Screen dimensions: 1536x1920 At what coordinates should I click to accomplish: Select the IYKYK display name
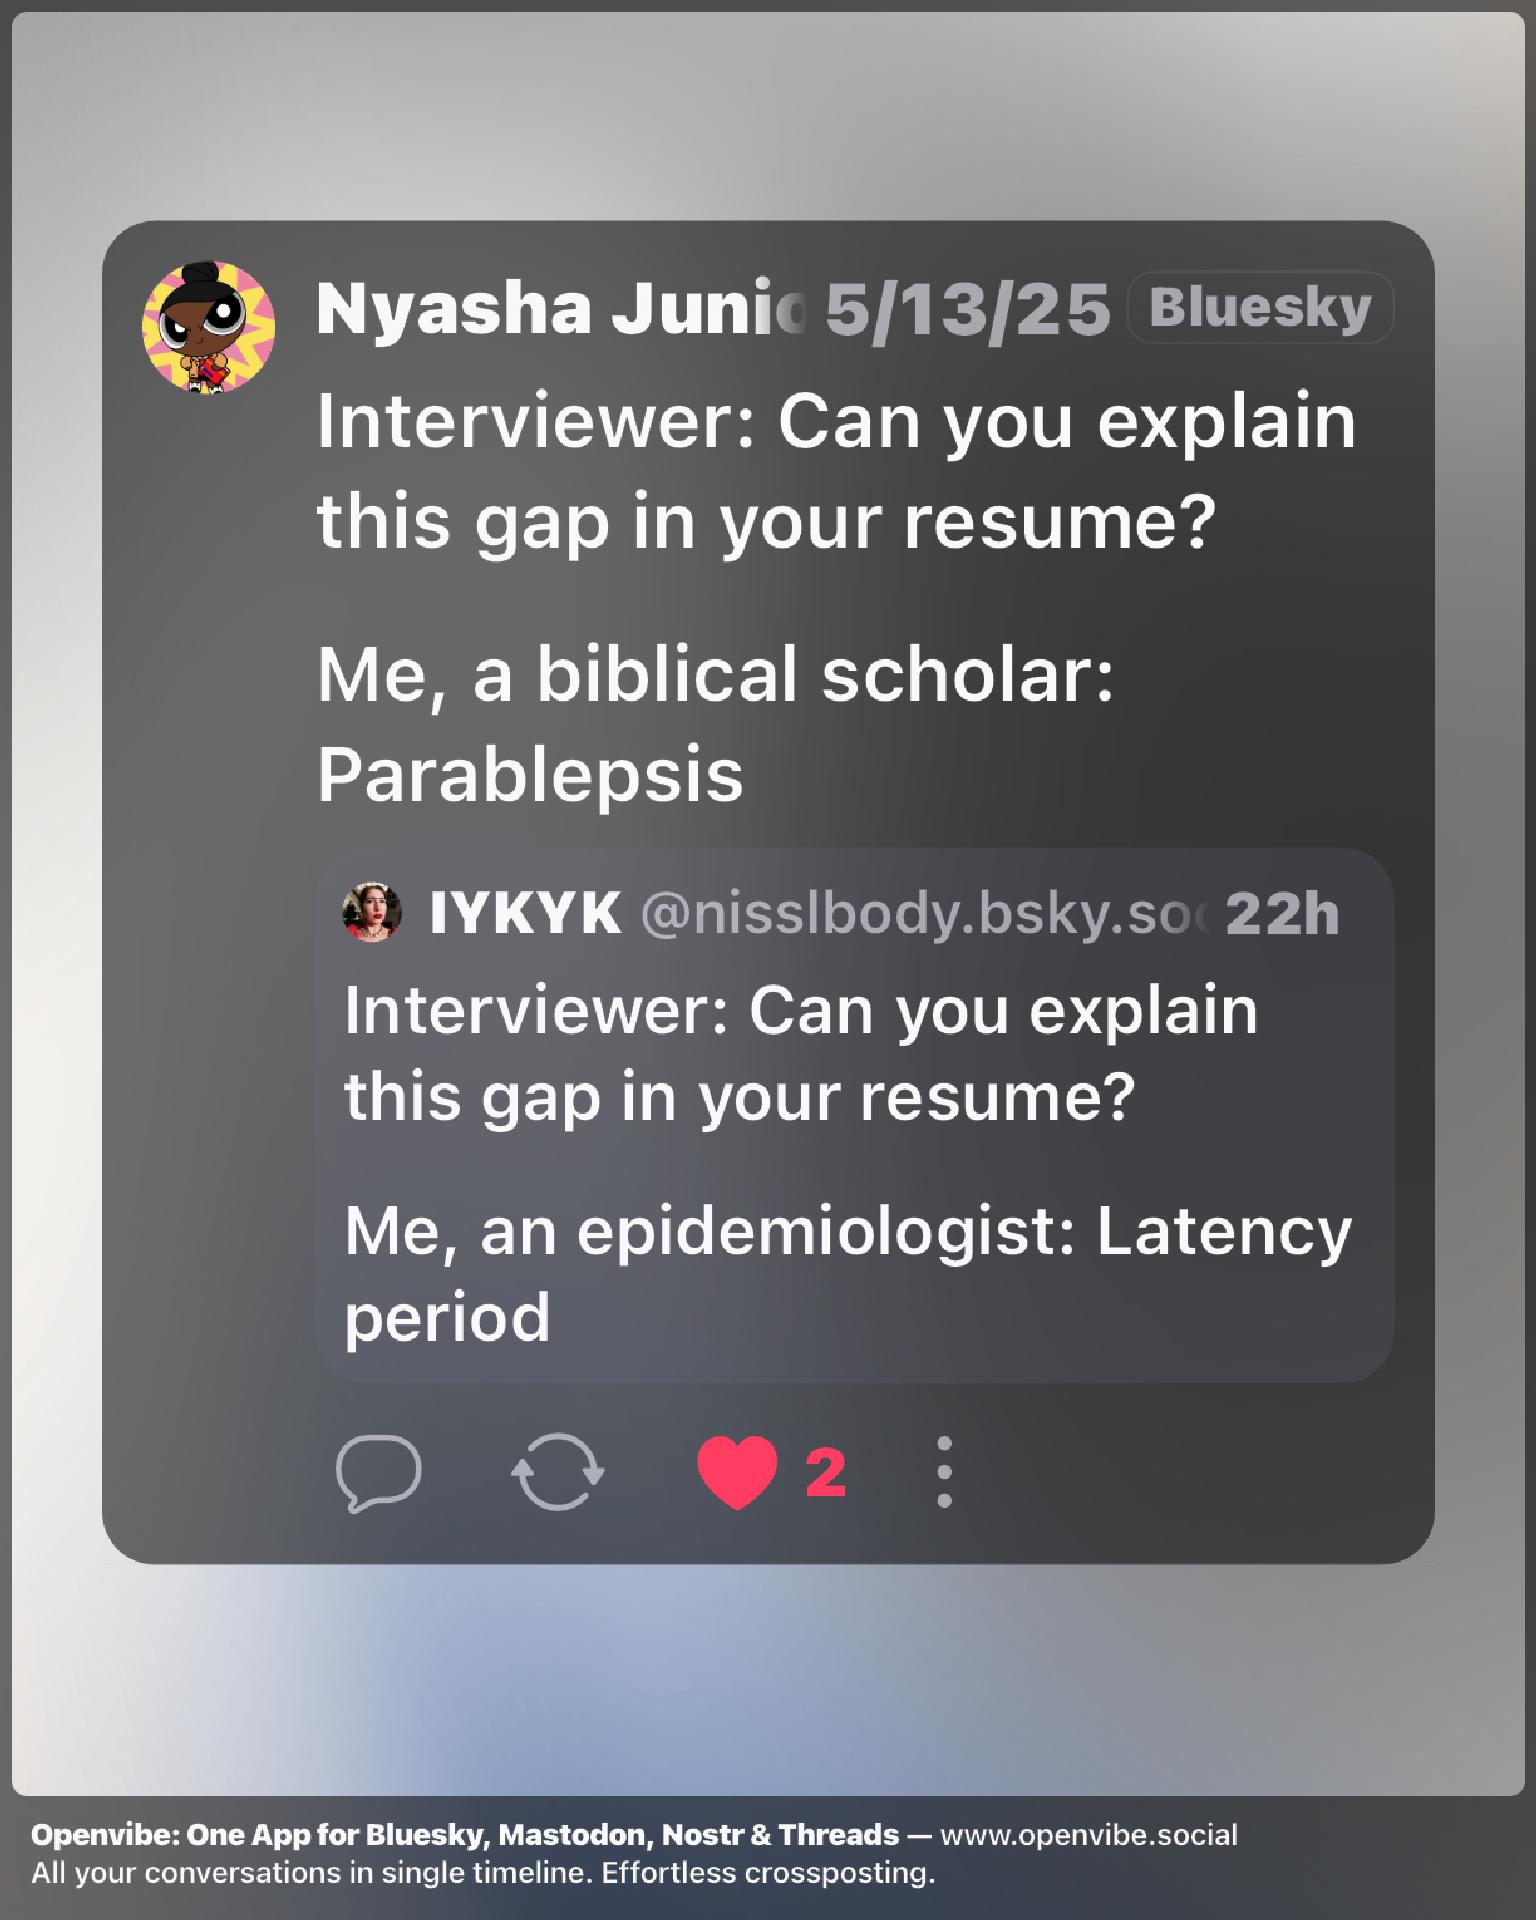click(525, 913)
